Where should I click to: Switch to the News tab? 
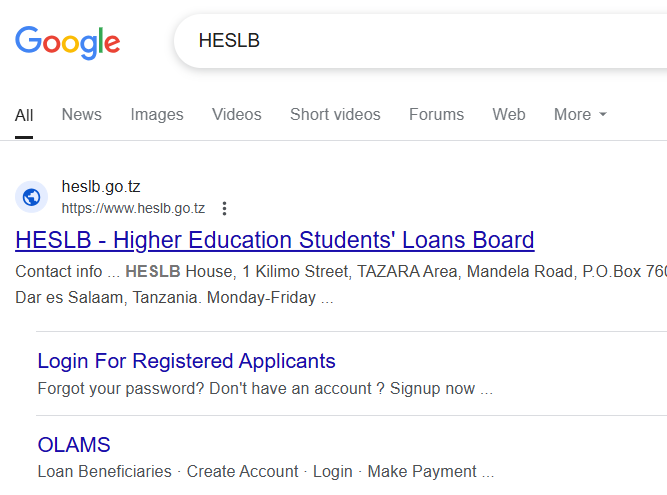point(82,114)
